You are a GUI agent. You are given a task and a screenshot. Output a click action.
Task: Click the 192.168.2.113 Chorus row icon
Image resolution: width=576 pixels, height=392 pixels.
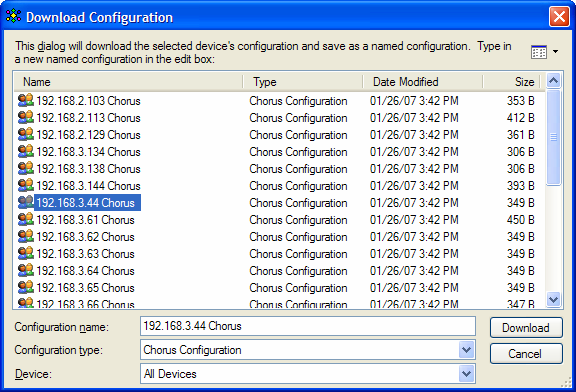point(26,118)
